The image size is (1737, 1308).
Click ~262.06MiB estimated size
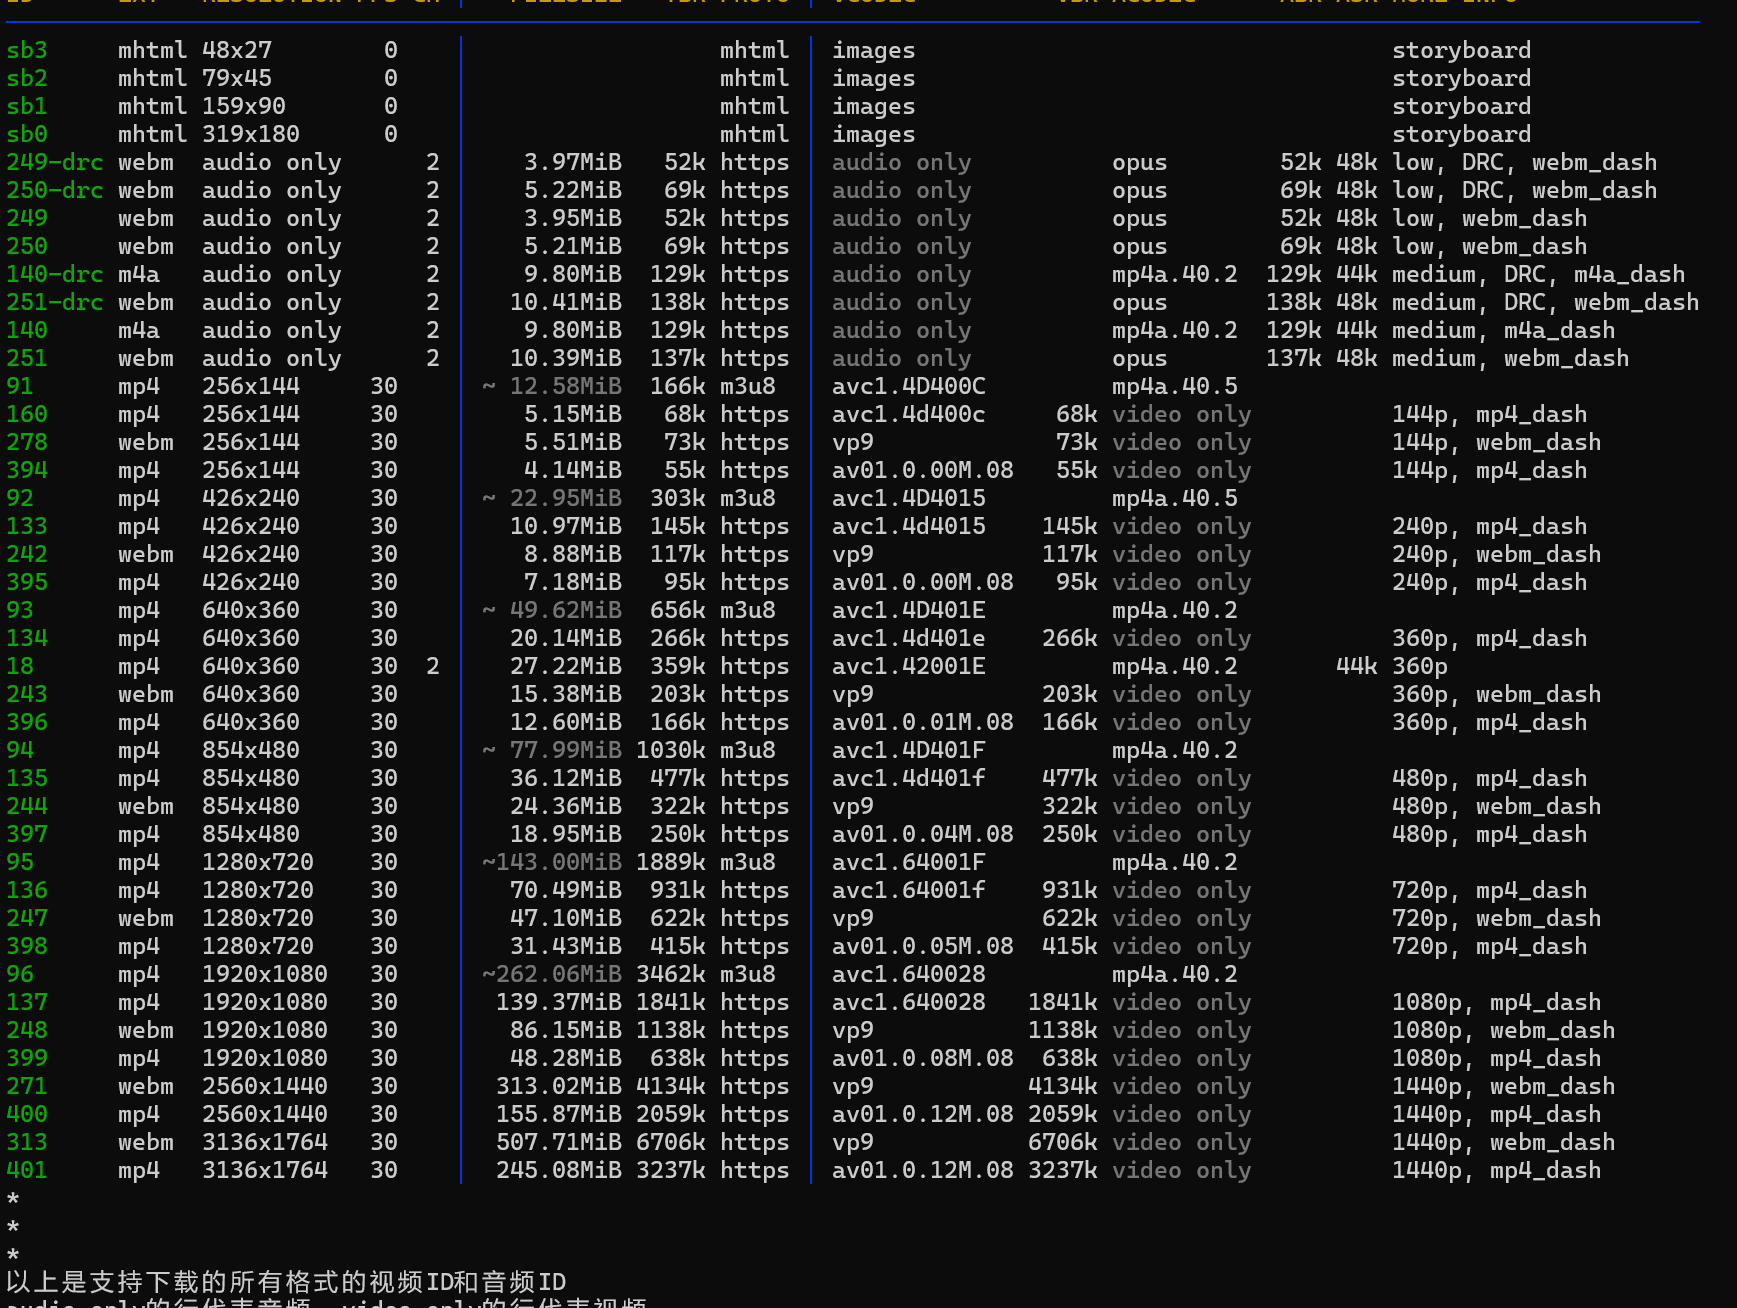tap(552, 974)
